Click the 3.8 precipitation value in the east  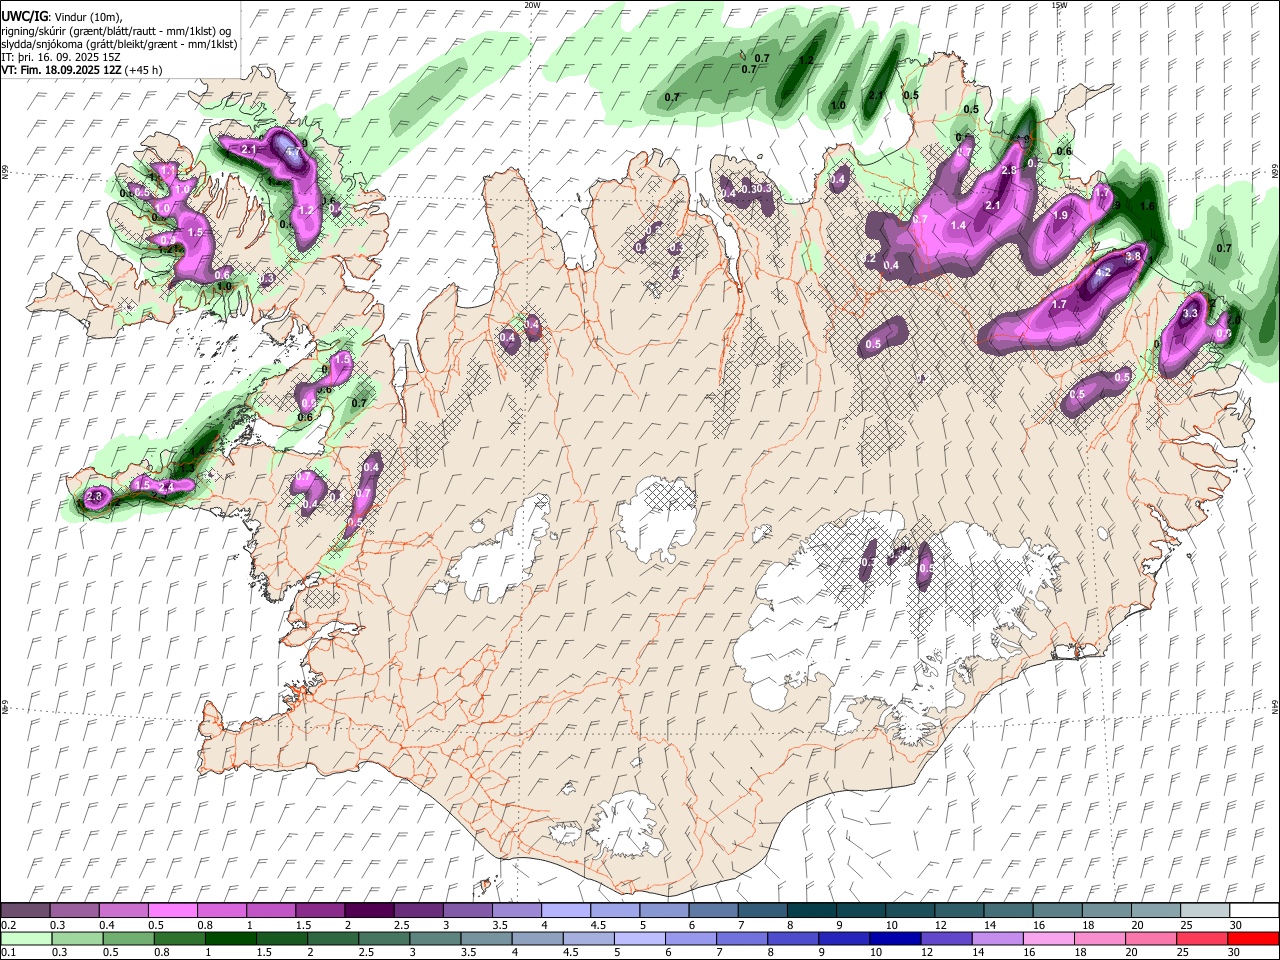(x=1133, y=257)
